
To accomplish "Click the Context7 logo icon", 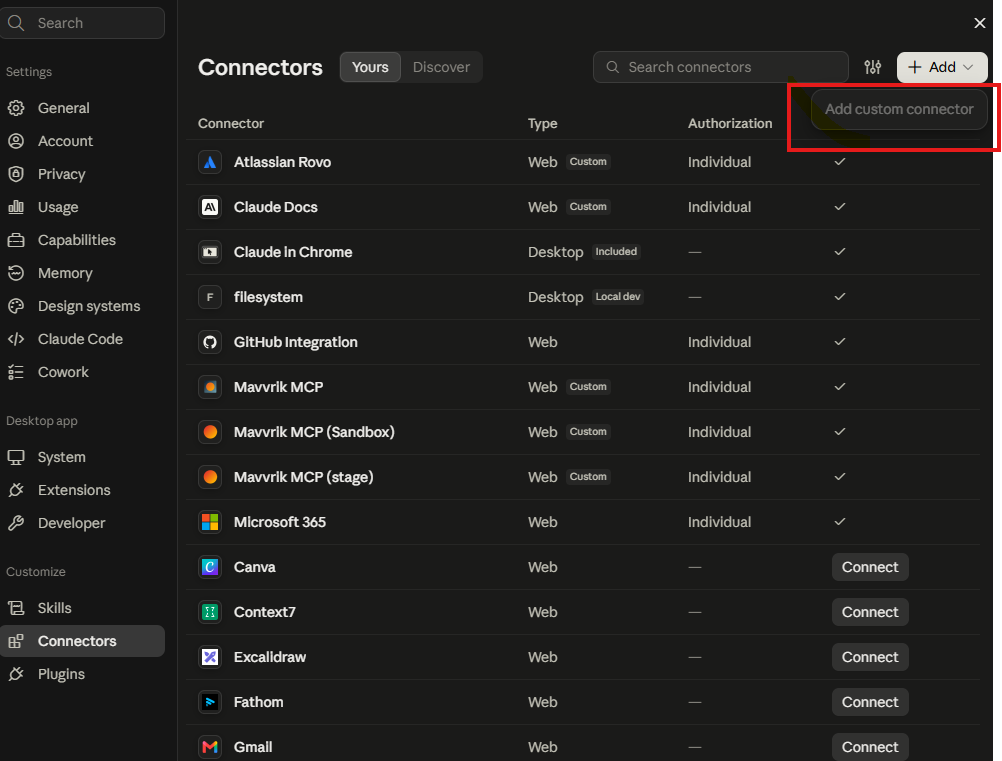I will coord(210,612).
